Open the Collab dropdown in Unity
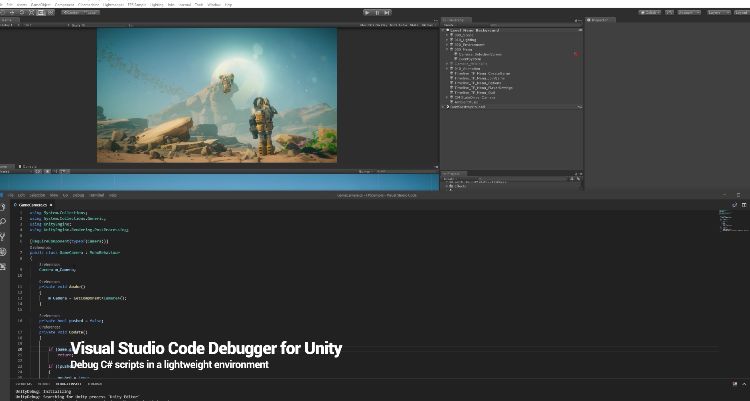This screenshot has height=401, width=750. (x=650, y=12)
